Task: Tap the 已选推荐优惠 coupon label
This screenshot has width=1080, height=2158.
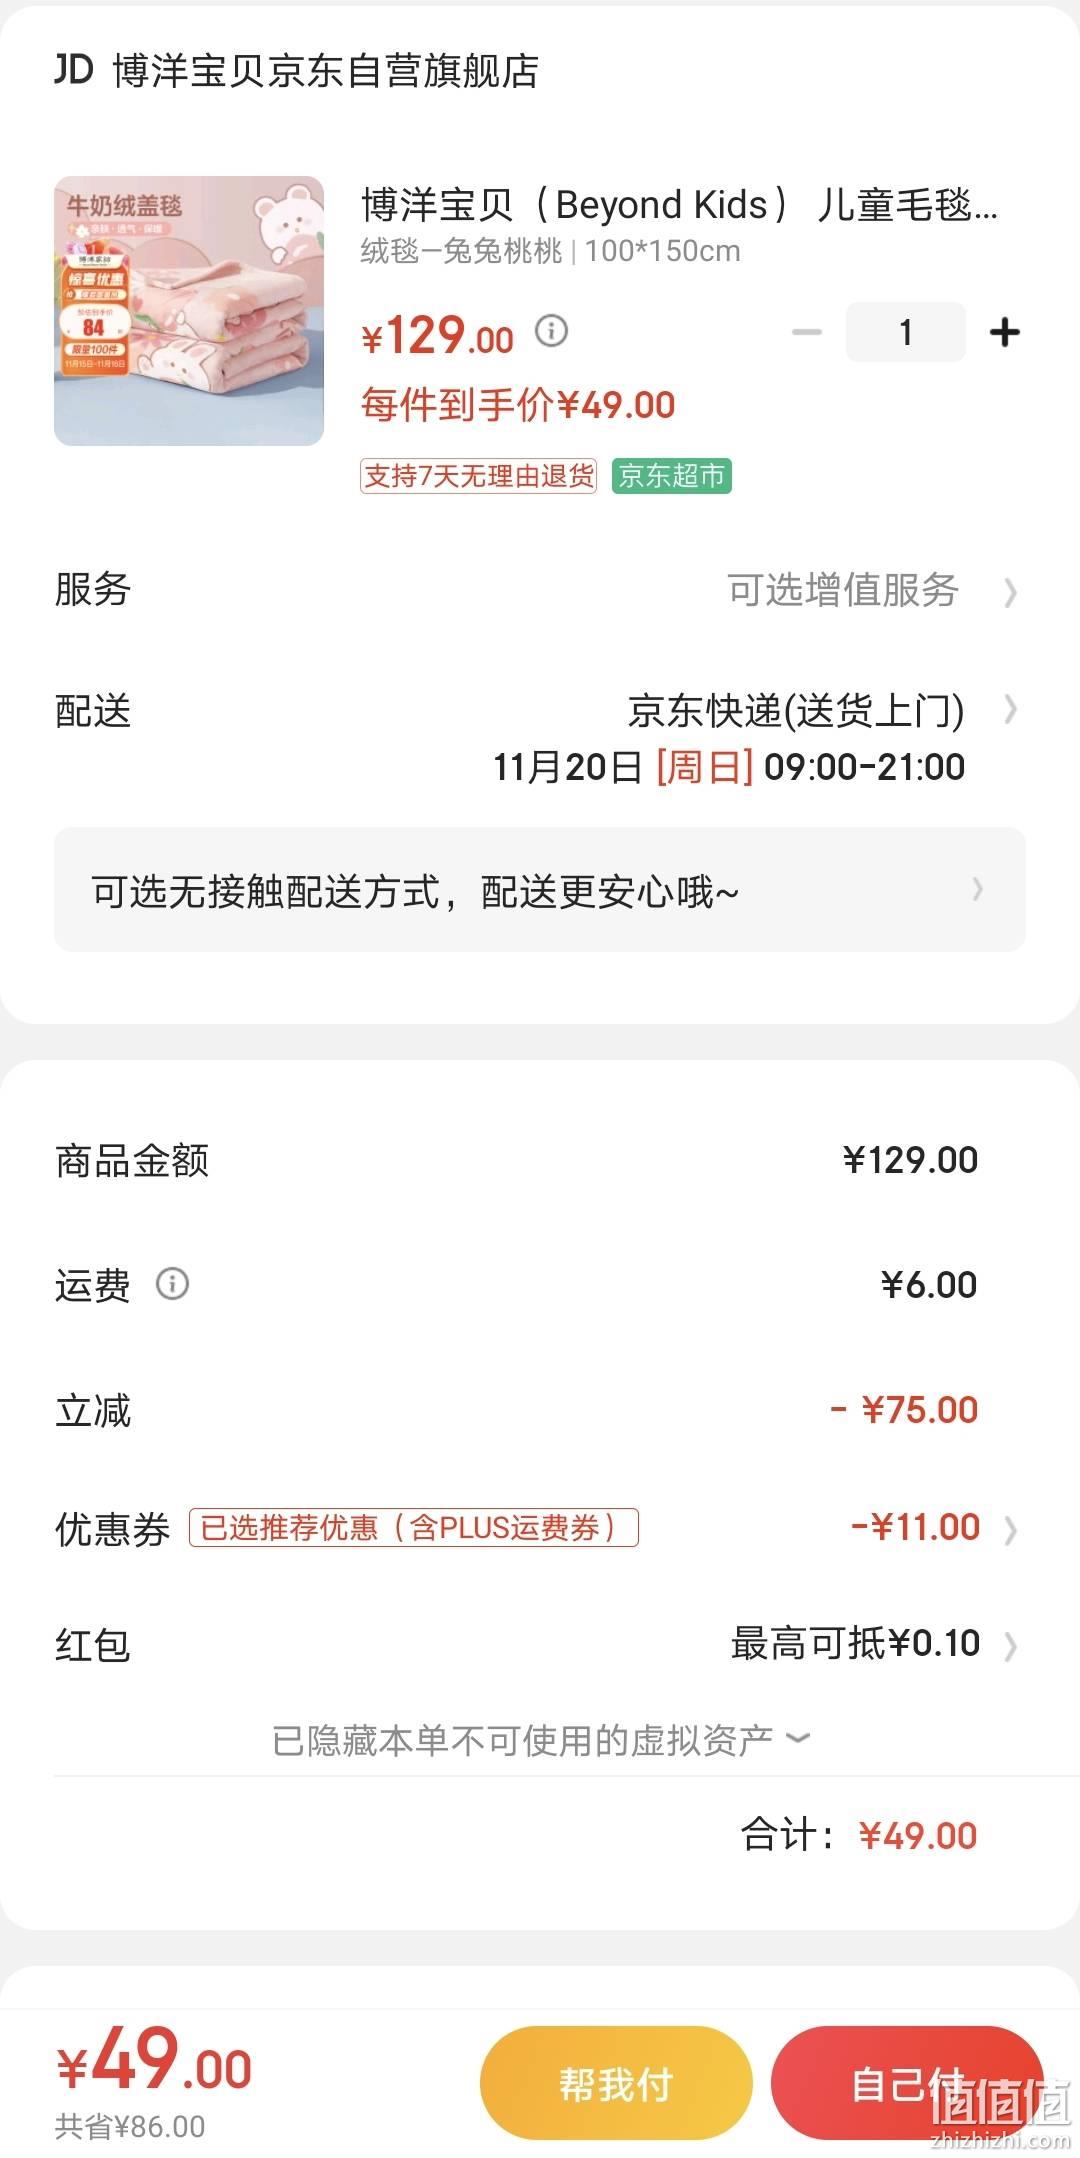Action: (413, 1527)
